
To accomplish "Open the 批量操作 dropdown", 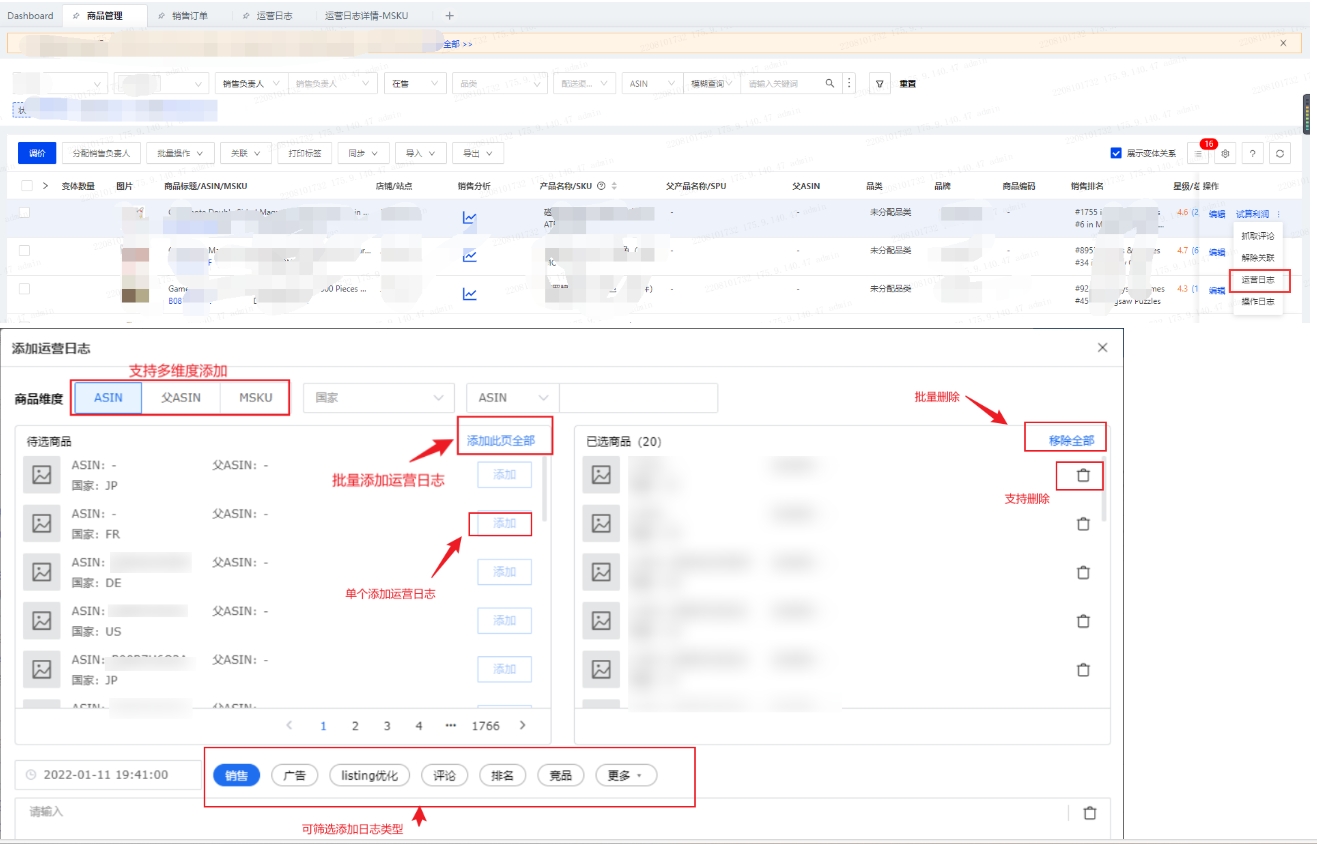I will (180, 153).
